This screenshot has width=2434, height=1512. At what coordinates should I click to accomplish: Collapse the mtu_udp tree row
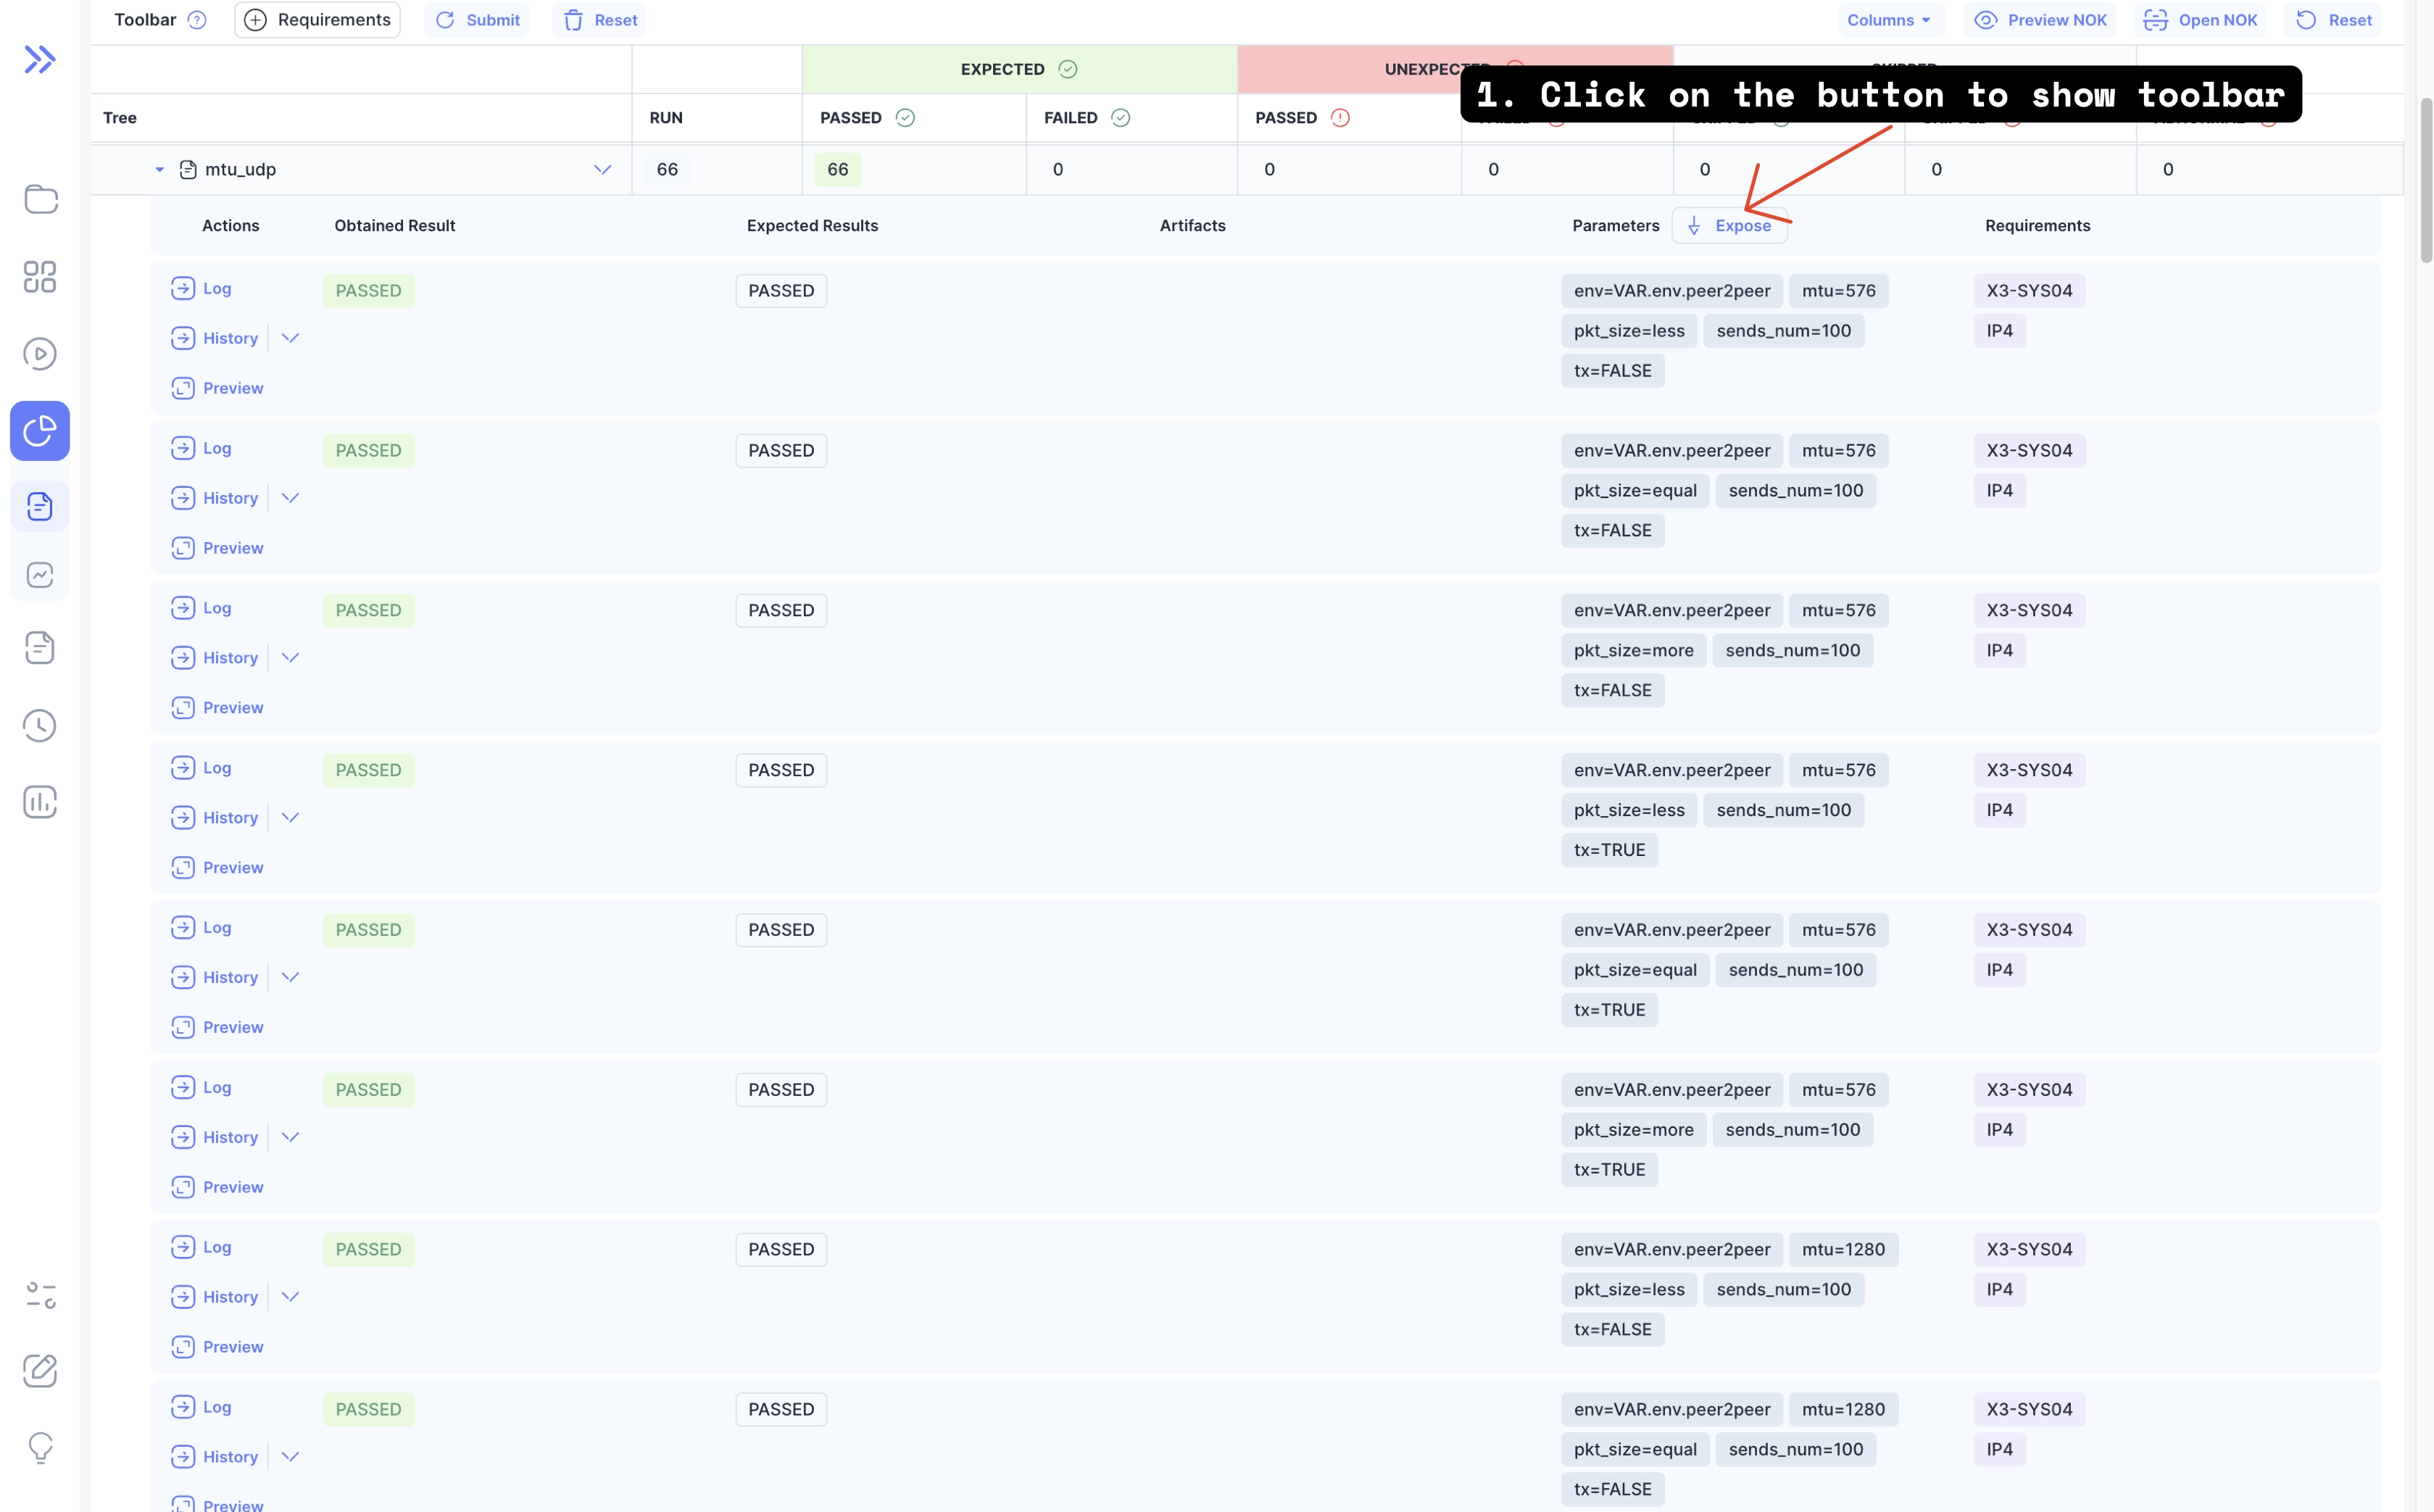(159, 169)
